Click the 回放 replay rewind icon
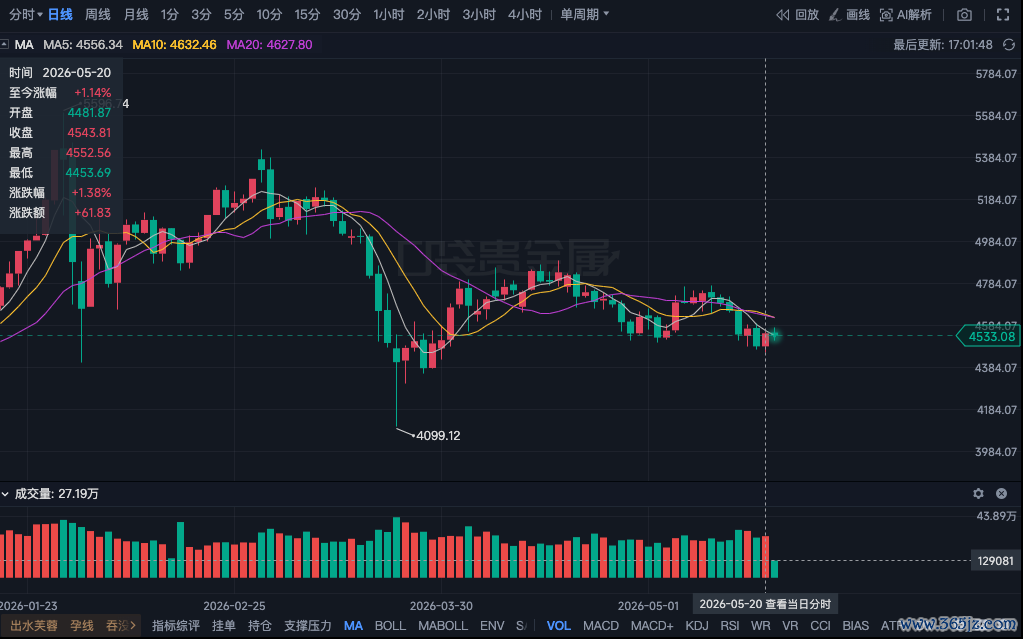Image resolution: width=1023 pixels, height=639 pixels. tap(782, 14)
